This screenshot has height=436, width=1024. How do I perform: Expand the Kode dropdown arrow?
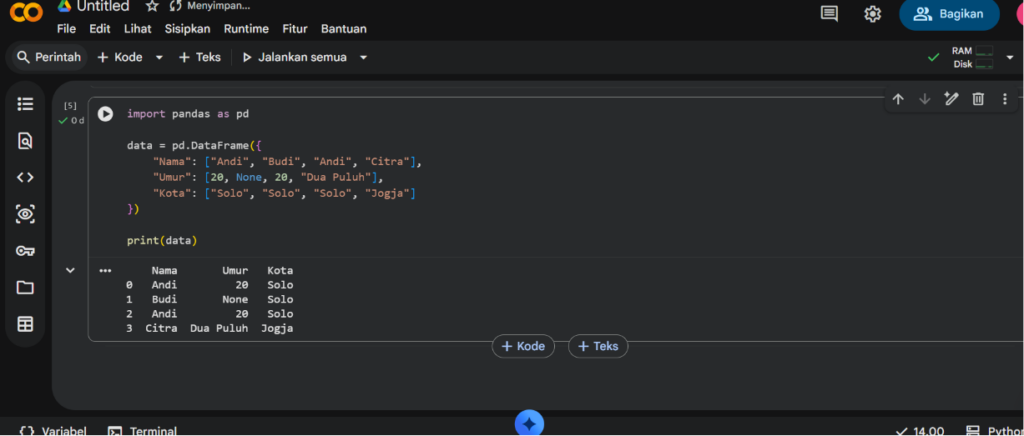coord(159,57)
